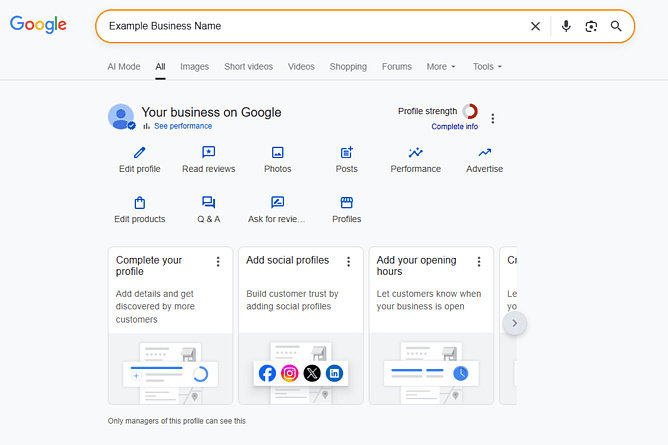Open the Posts icon
Viewport: 668px width, 445px height.
pyautogui.click(x=347, y=153)
